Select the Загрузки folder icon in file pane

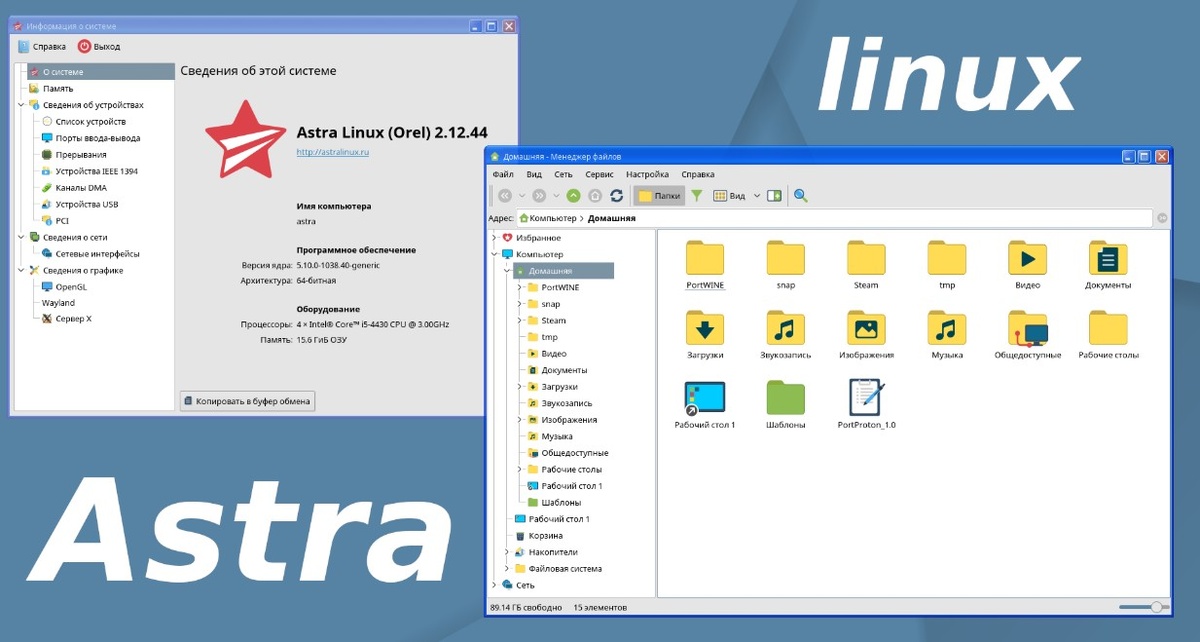pyautogui.click(x=705, y=328)
